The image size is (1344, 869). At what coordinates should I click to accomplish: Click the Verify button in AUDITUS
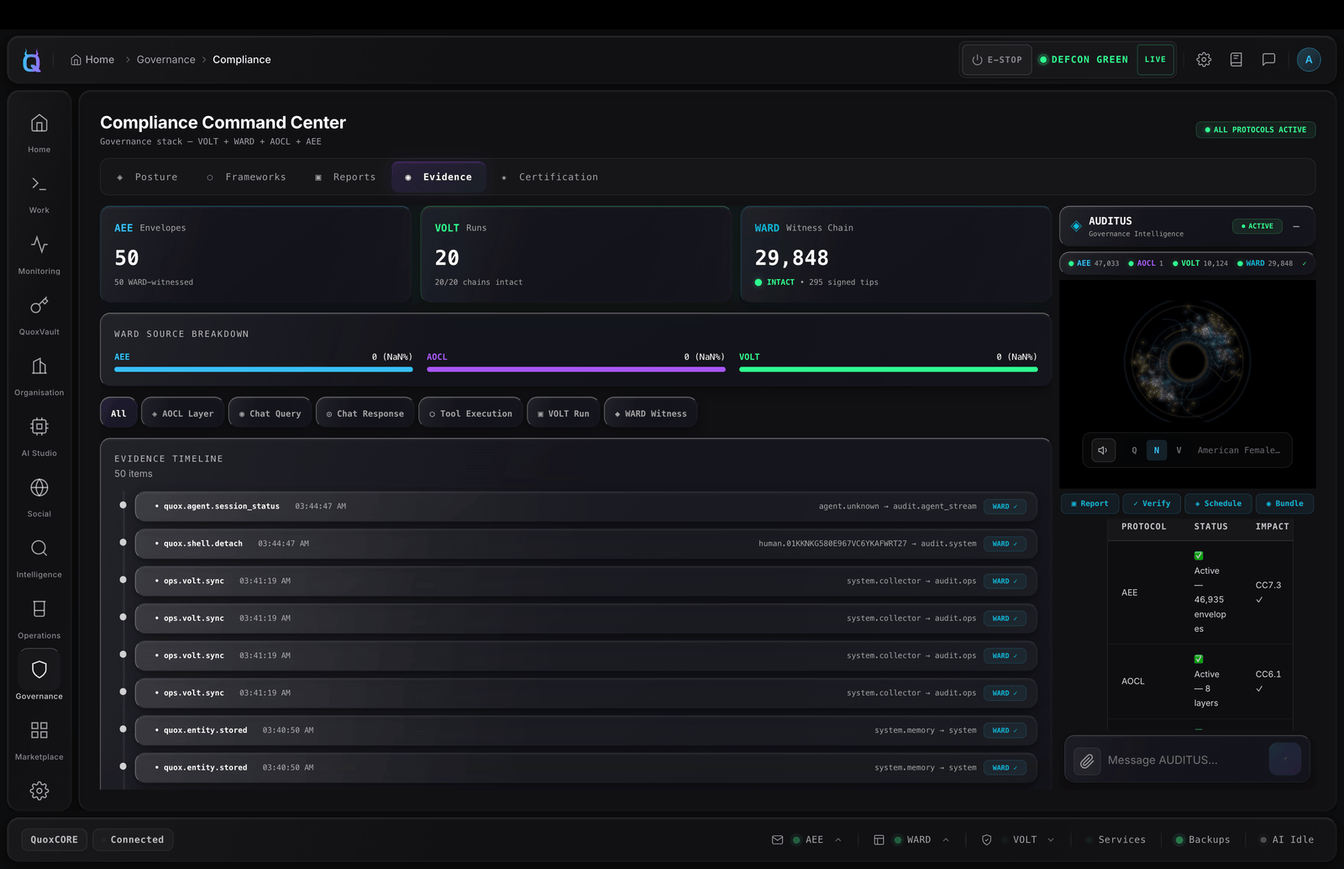[1151, 504]
